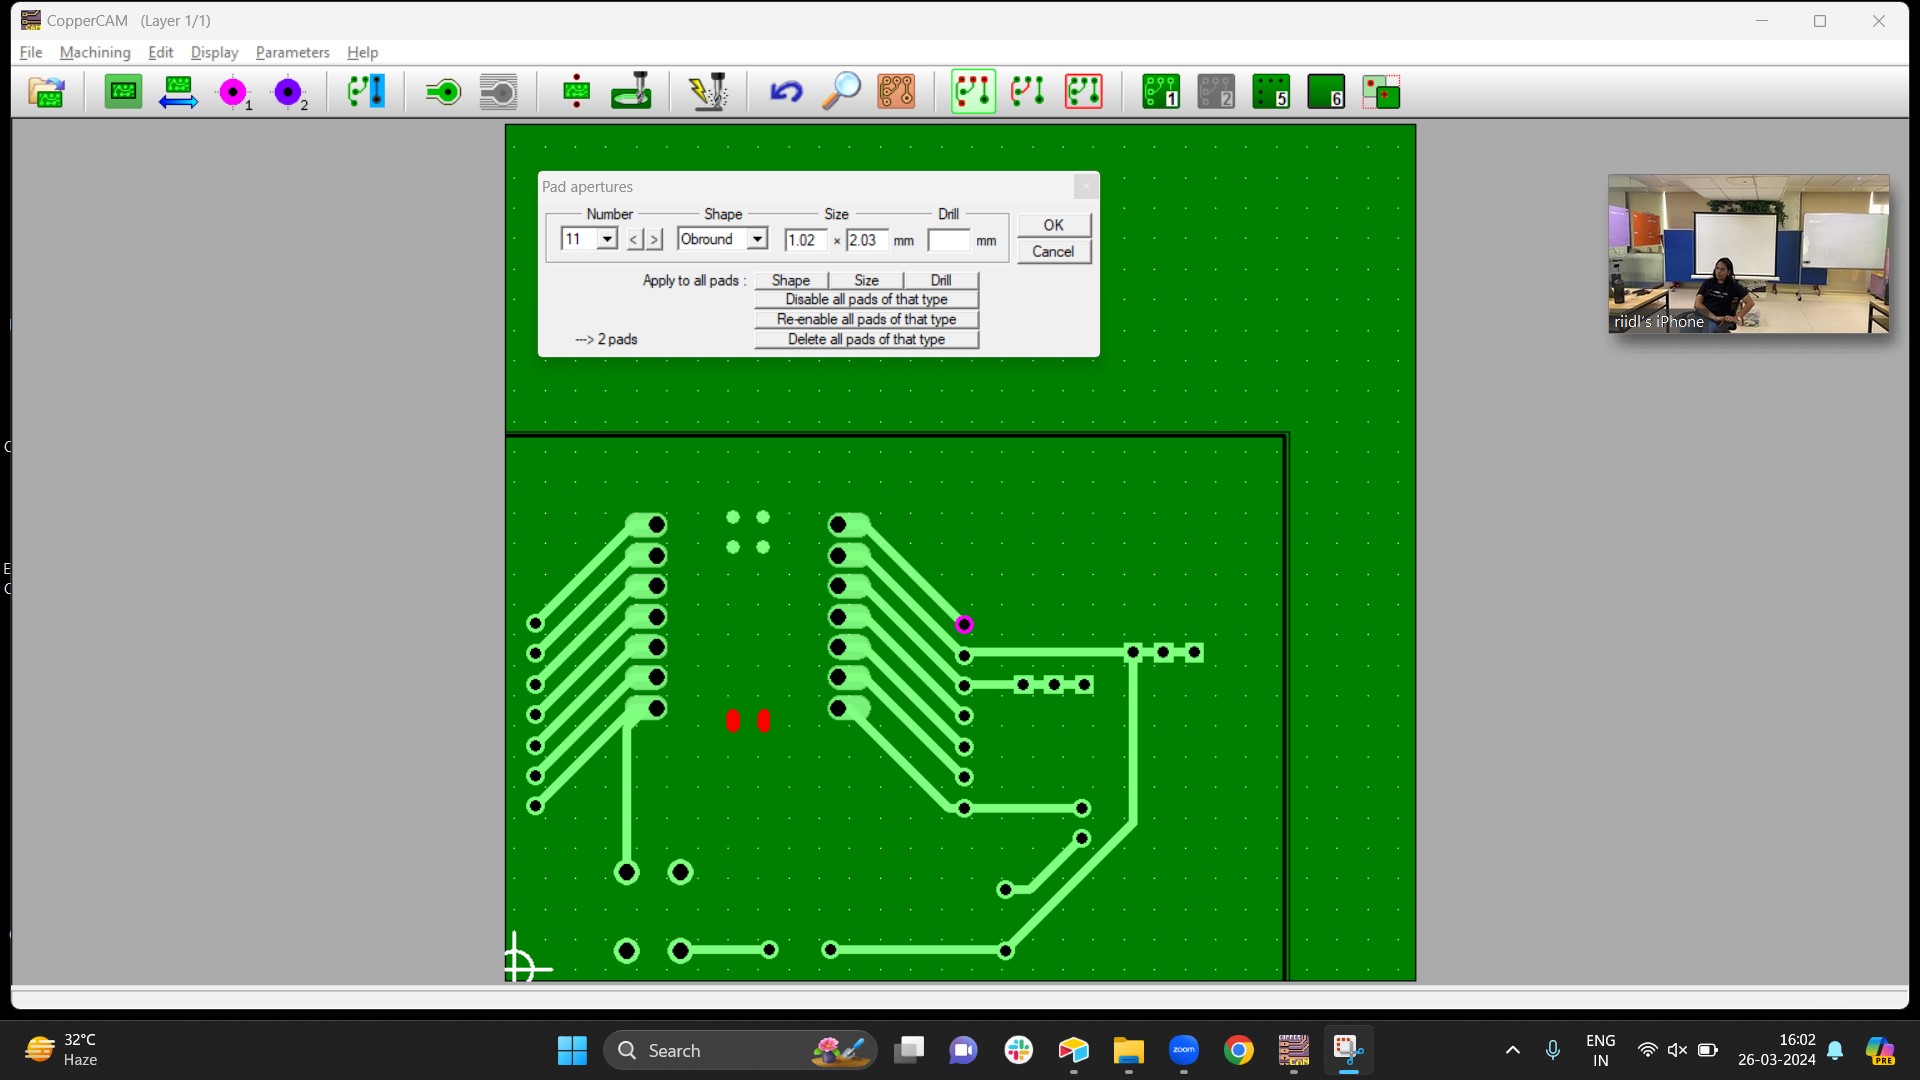This screenshot has width=1920, height=1080.
Task: Show hidden system tray icons
Action: tap(1513, 1050)
